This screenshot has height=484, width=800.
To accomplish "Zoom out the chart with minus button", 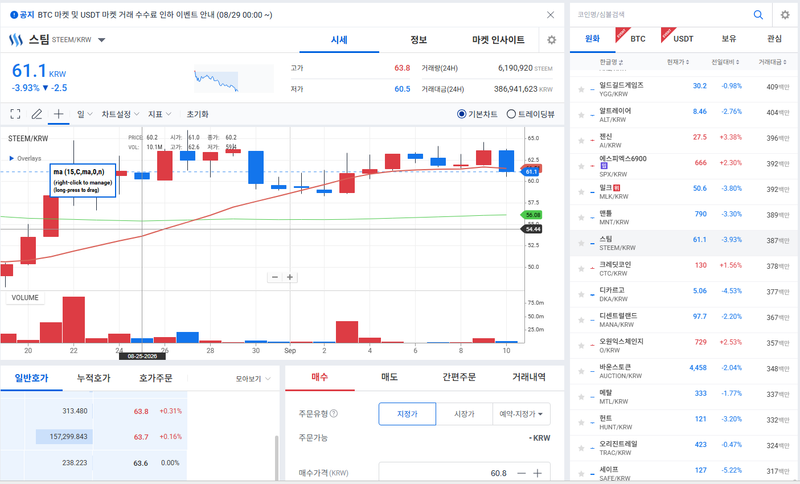I will 275,277.
